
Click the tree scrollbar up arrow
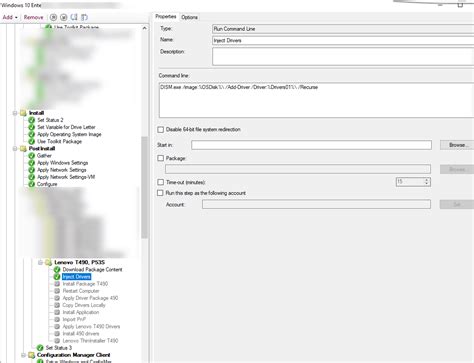tap(144, 28)
